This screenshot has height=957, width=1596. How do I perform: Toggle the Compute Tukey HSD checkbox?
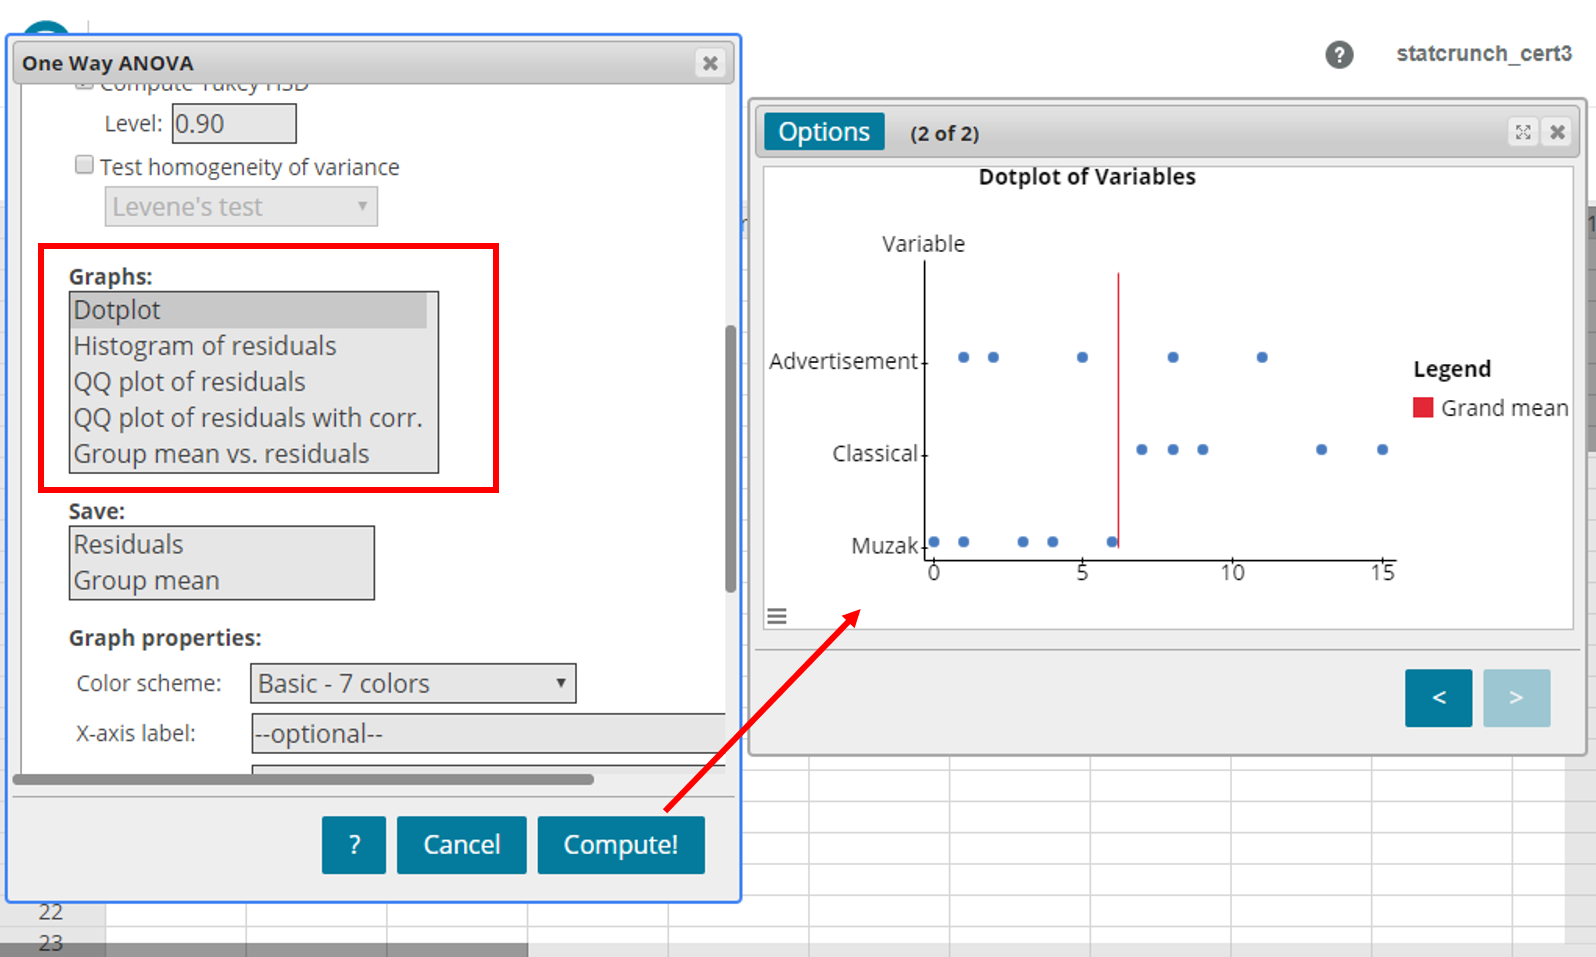tap(85, 87)
